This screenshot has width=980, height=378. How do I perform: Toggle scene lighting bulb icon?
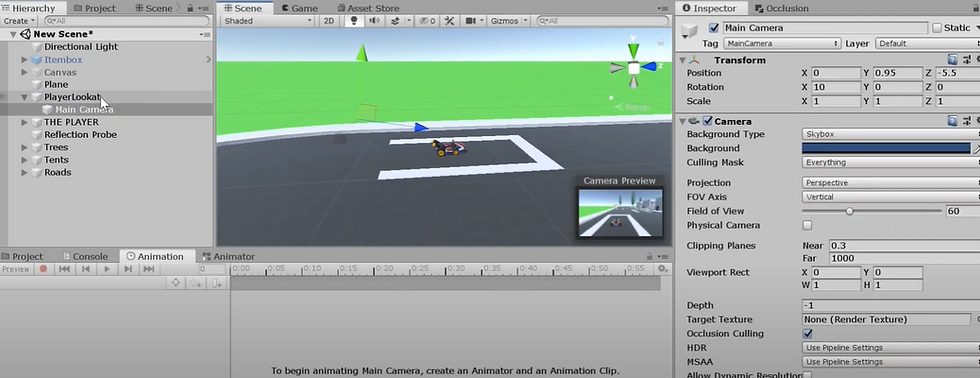[x=354, y=21]
